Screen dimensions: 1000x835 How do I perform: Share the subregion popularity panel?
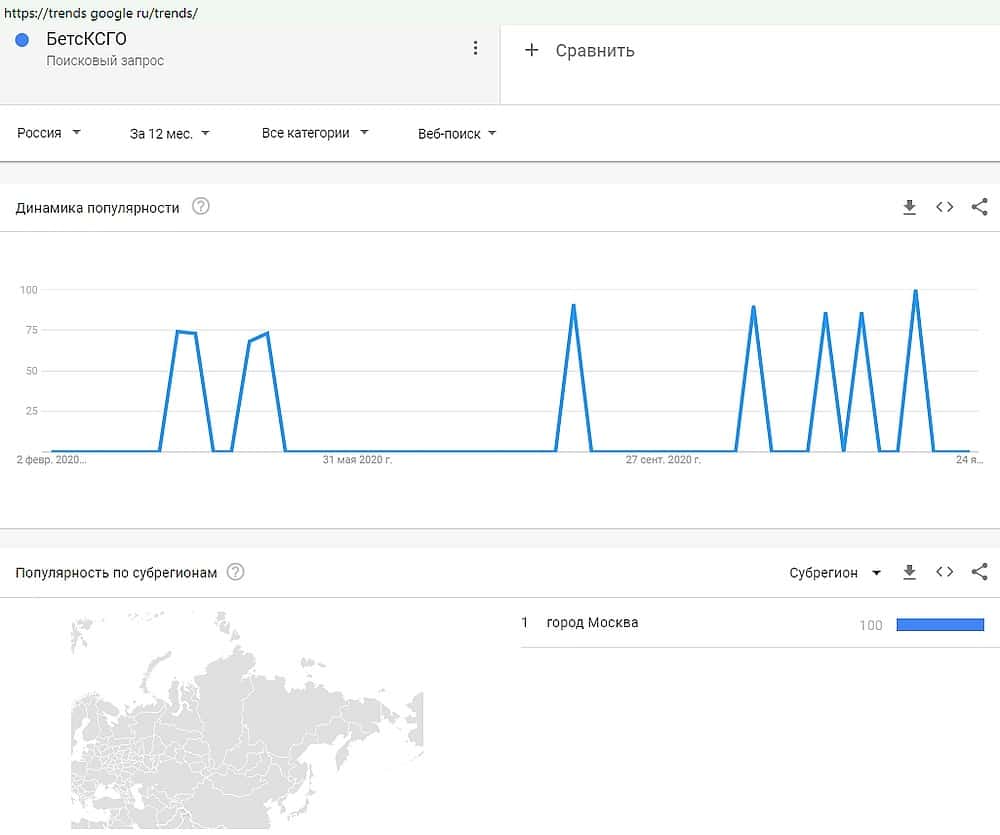pyautogui.click(x=979, y=572)
